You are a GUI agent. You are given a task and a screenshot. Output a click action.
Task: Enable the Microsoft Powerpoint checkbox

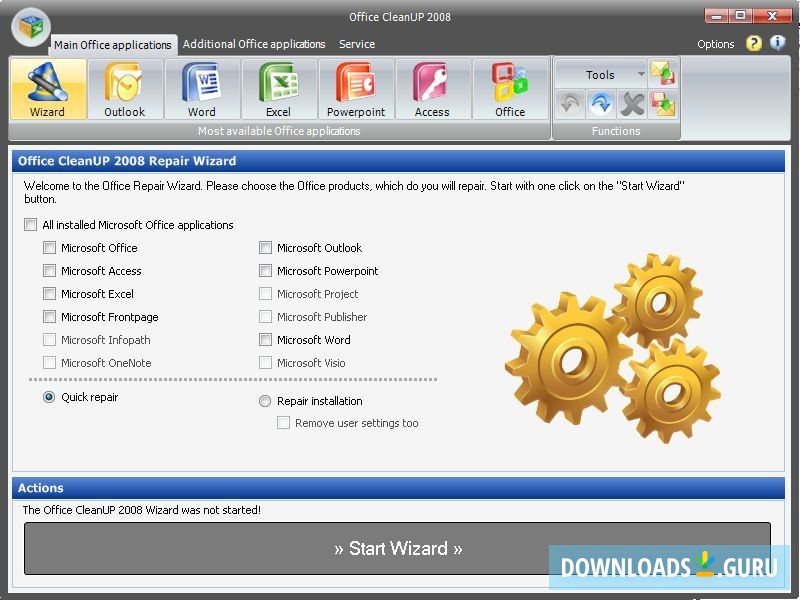tap(265, 271)
